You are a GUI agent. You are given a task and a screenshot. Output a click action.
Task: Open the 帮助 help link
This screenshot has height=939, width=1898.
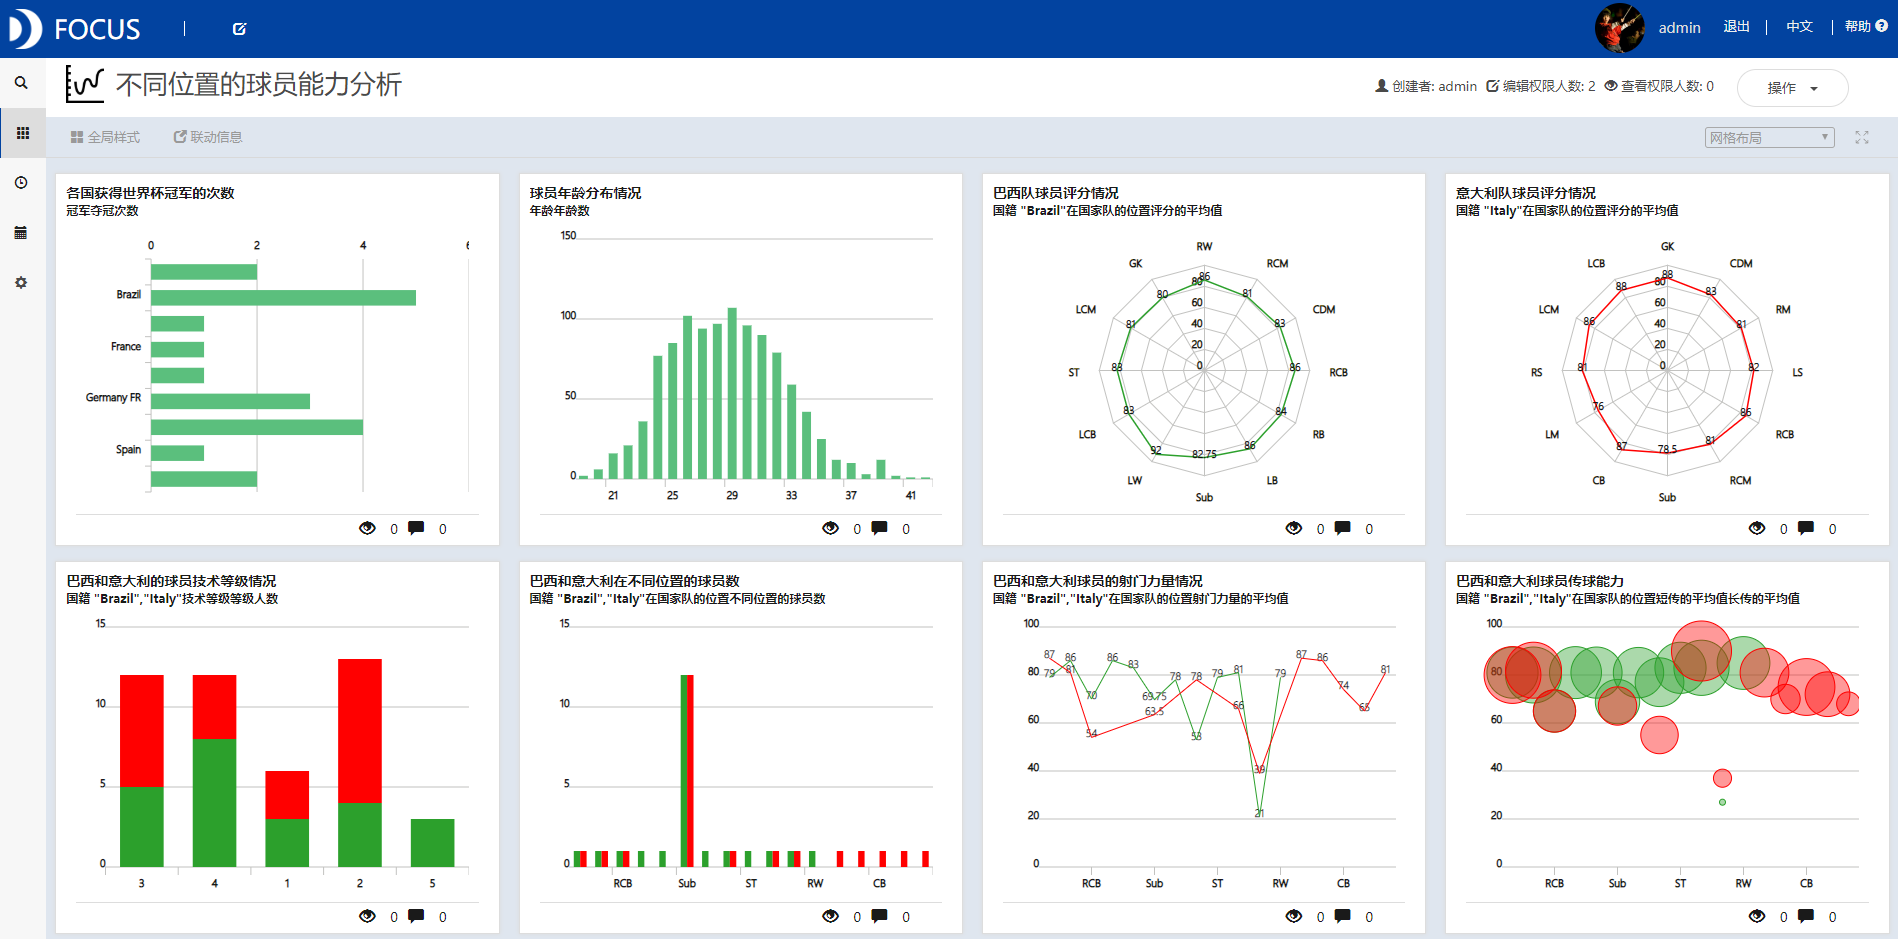click(x=1865, y=27)
